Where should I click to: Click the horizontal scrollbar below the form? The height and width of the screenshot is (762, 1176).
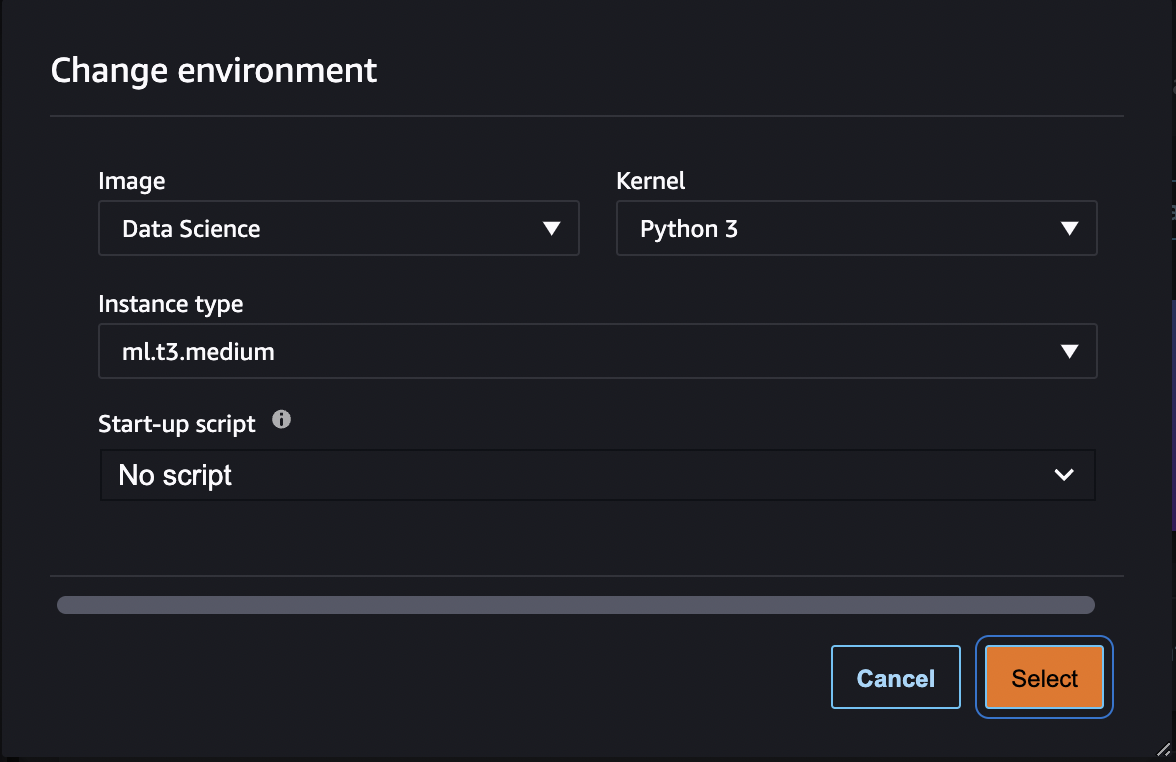coord(576,604)
